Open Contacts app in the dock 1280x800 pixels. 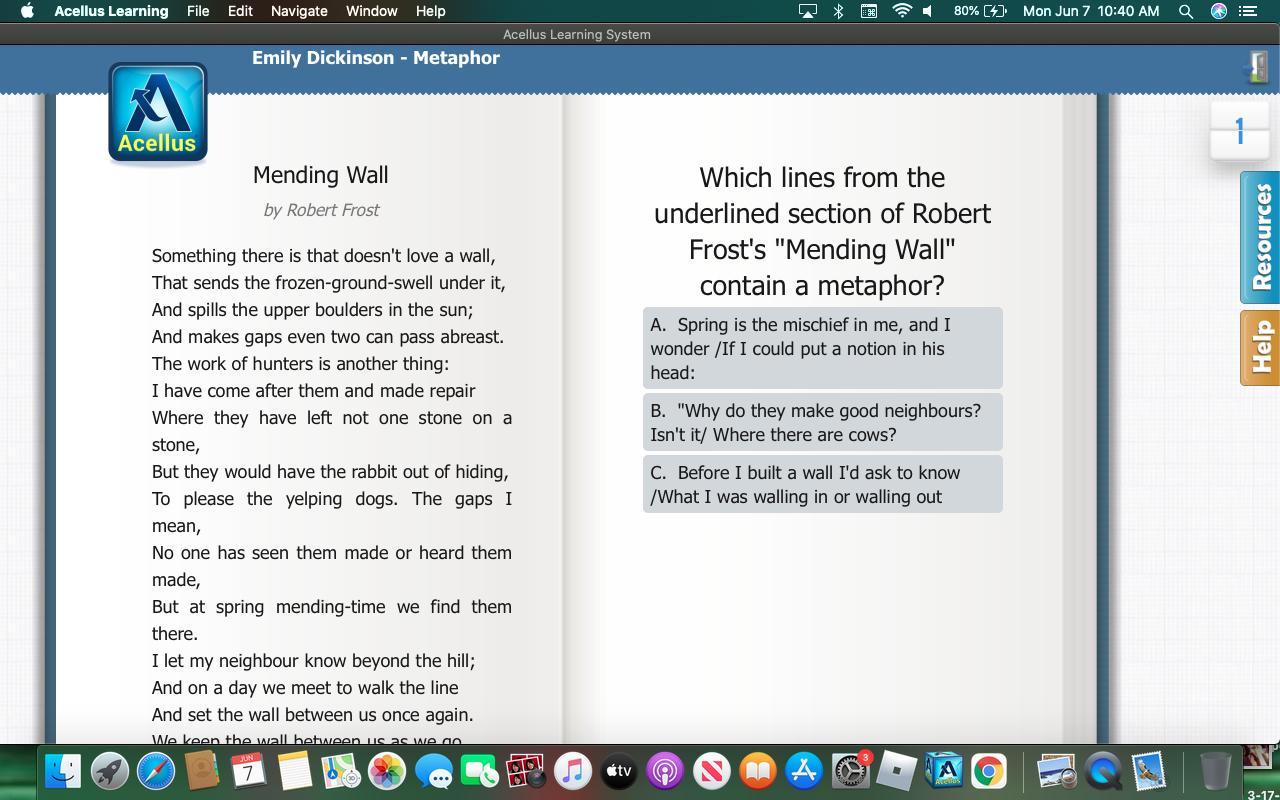click(202, 771)
